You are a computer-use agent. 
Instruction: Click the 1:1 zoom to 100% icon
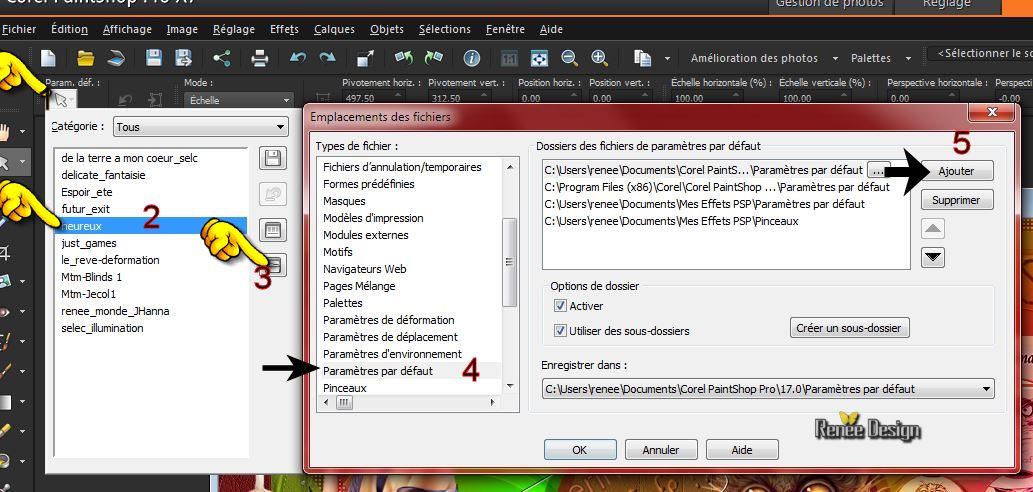point(509,58)
